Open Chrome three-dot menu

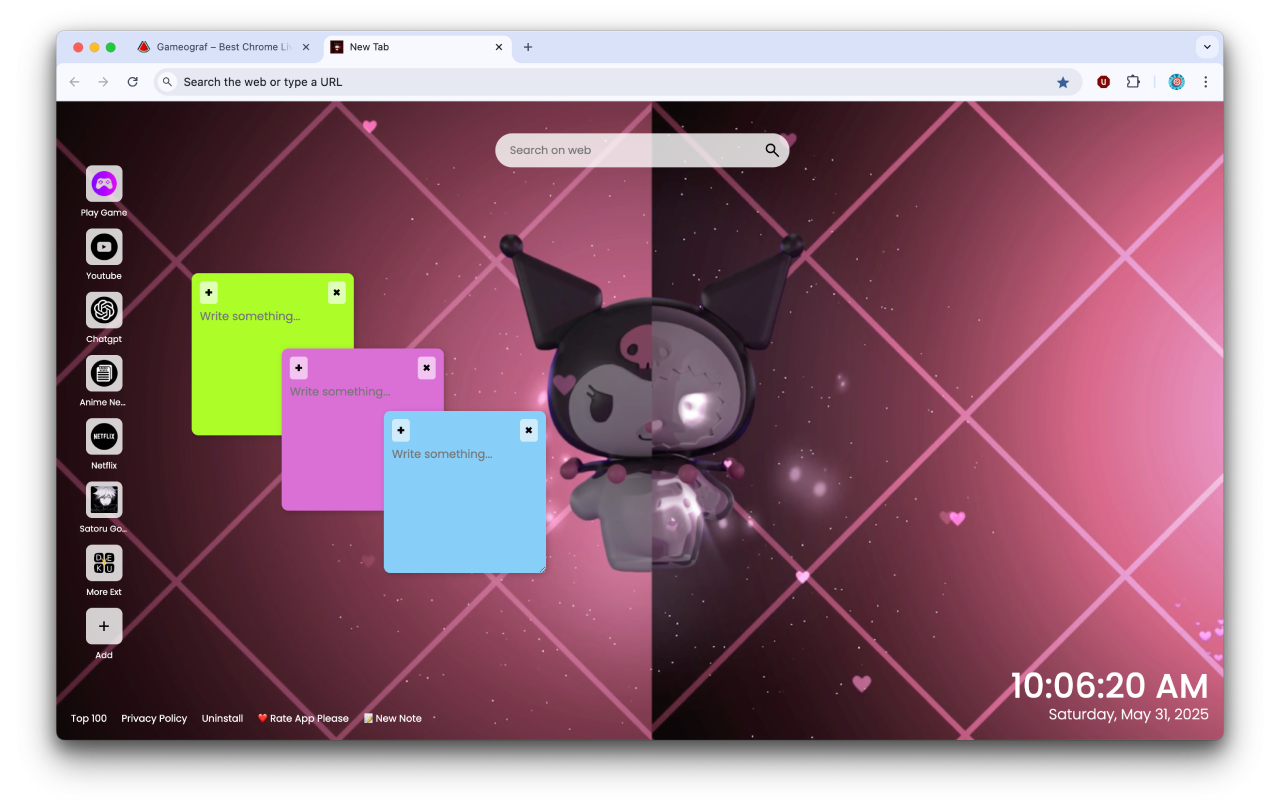tap(1205, 82)
